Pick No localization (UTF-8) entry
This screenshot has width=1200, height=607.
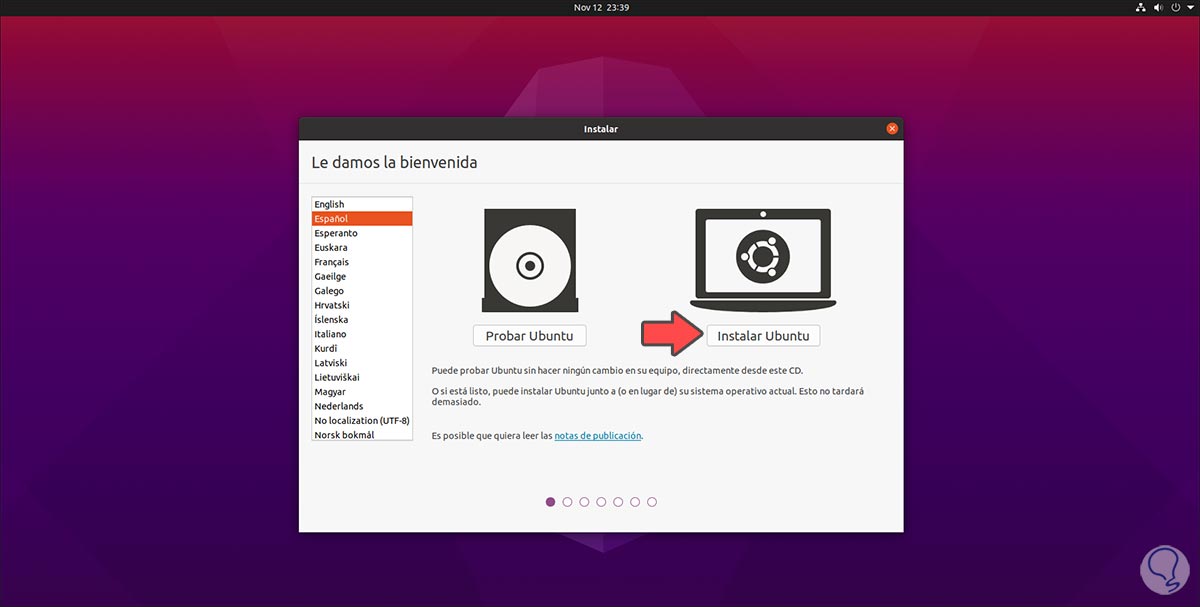point(362,420)
